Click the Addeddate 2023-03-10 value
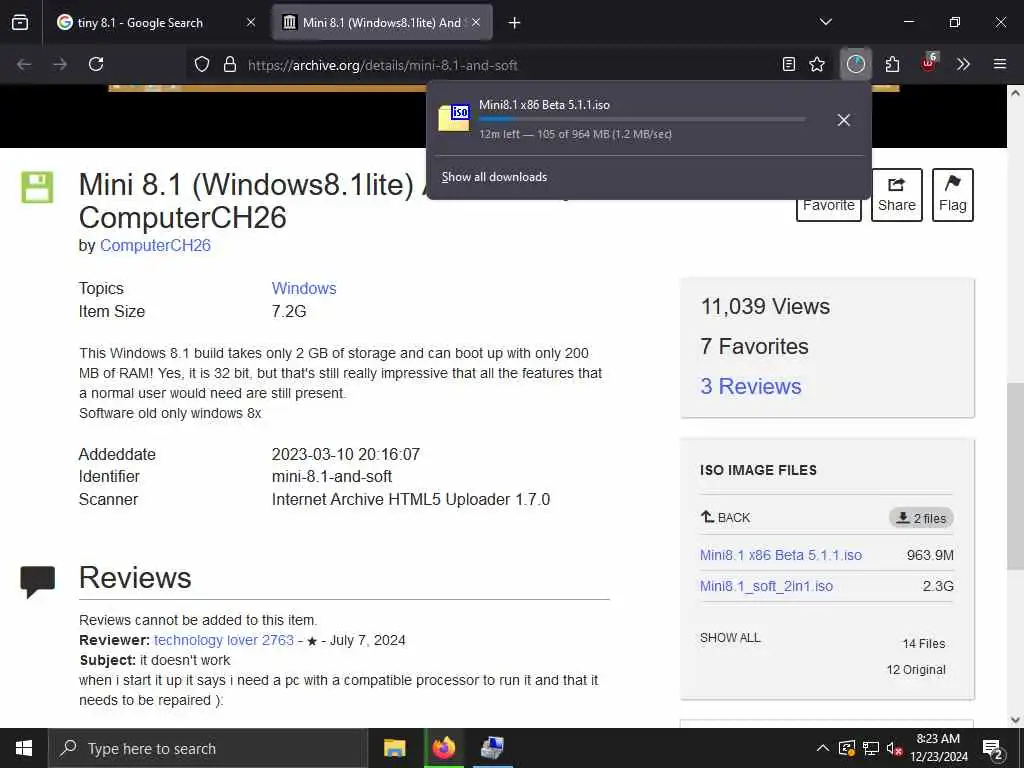The width and height of the screenshot is (1024, 768). (x=345, y=455)
